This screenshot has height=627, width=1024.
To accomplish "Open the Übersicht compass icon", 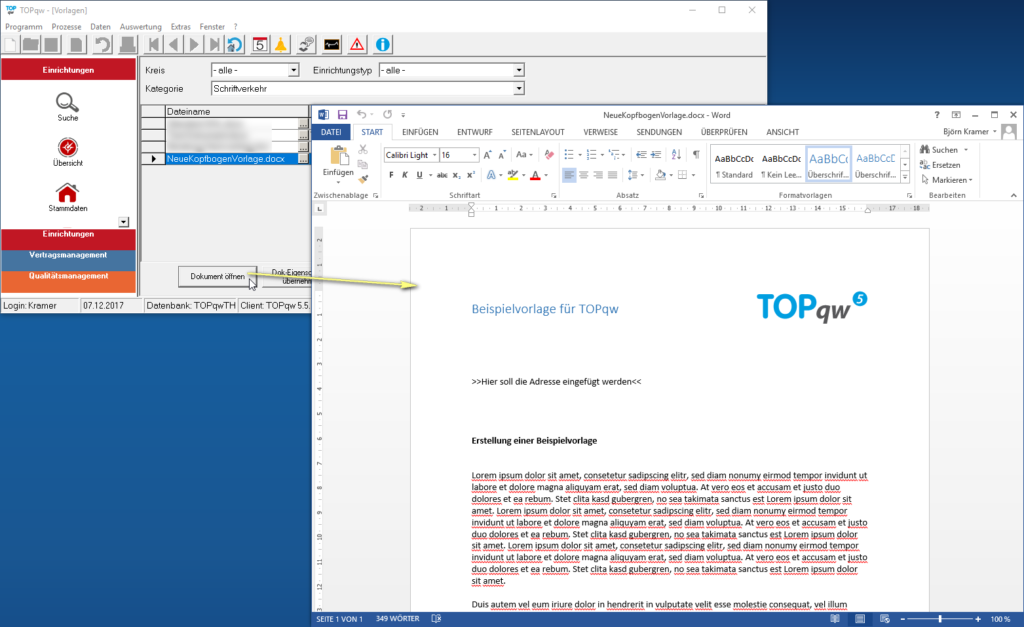I will 67,147.
